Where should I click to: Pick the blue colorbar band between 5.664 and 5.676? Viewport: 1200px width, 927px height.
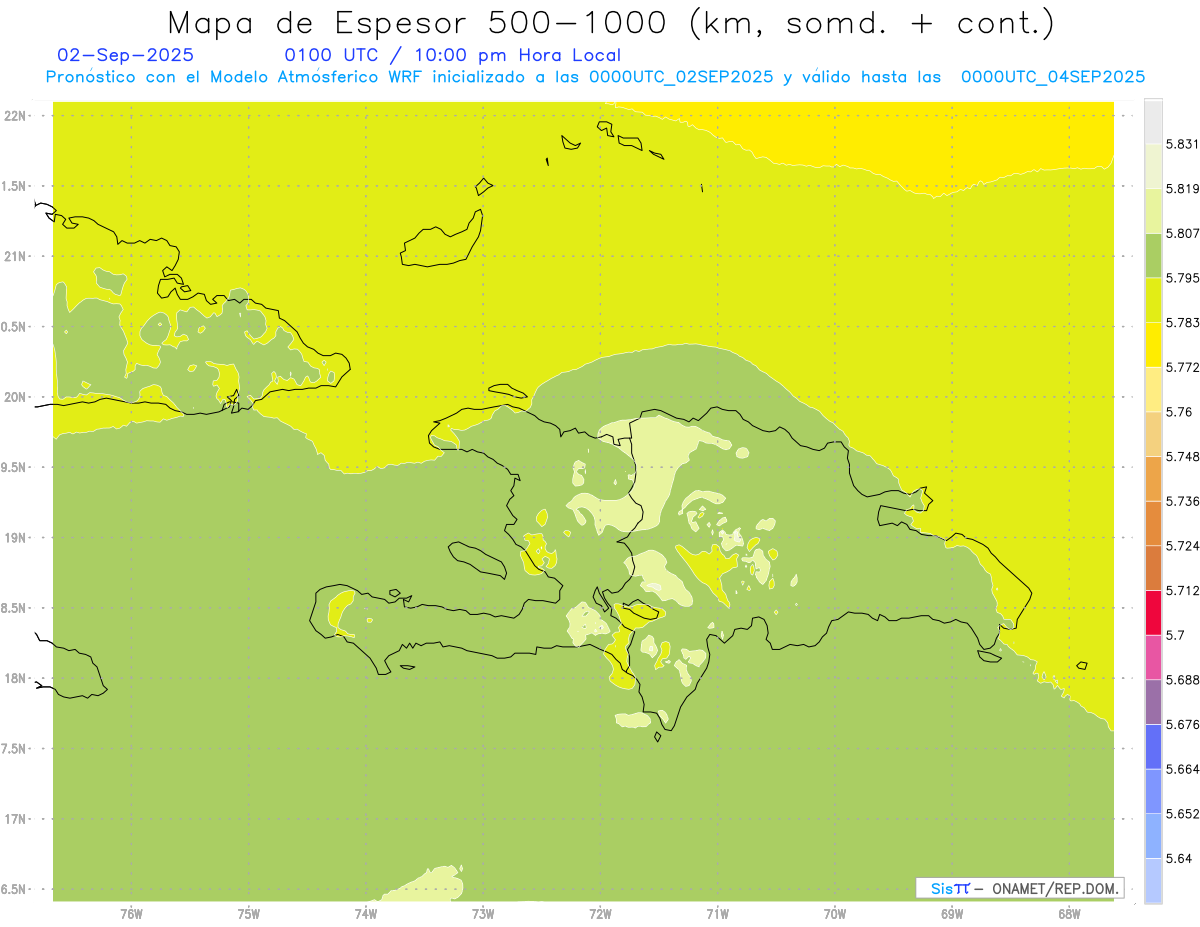click(1153, 746)
